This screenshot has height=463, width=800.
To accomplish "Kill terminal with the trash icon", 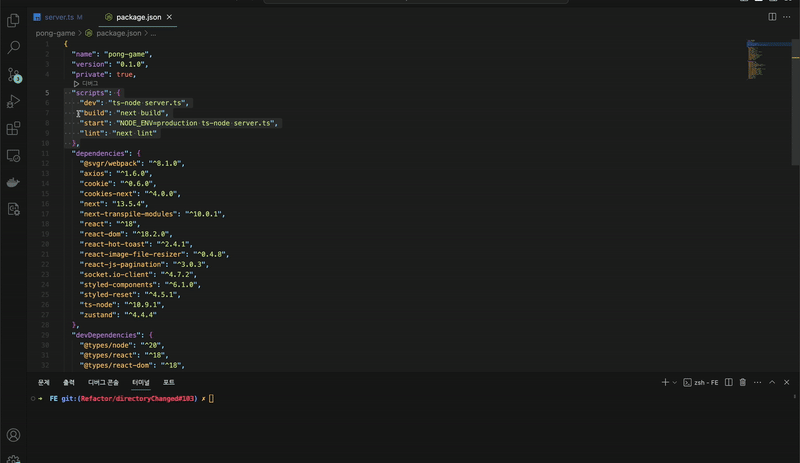I will [x=743, y=382].
